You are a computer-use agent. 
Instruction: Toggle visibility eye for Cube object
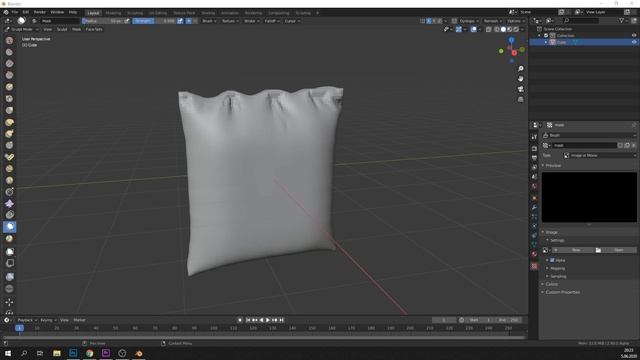(634, 42)
